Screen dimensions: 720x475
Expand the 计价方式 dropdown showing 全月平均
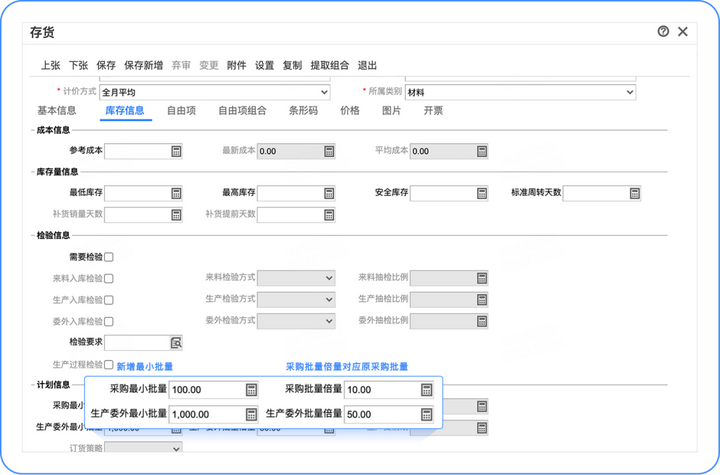pos(214,92)
